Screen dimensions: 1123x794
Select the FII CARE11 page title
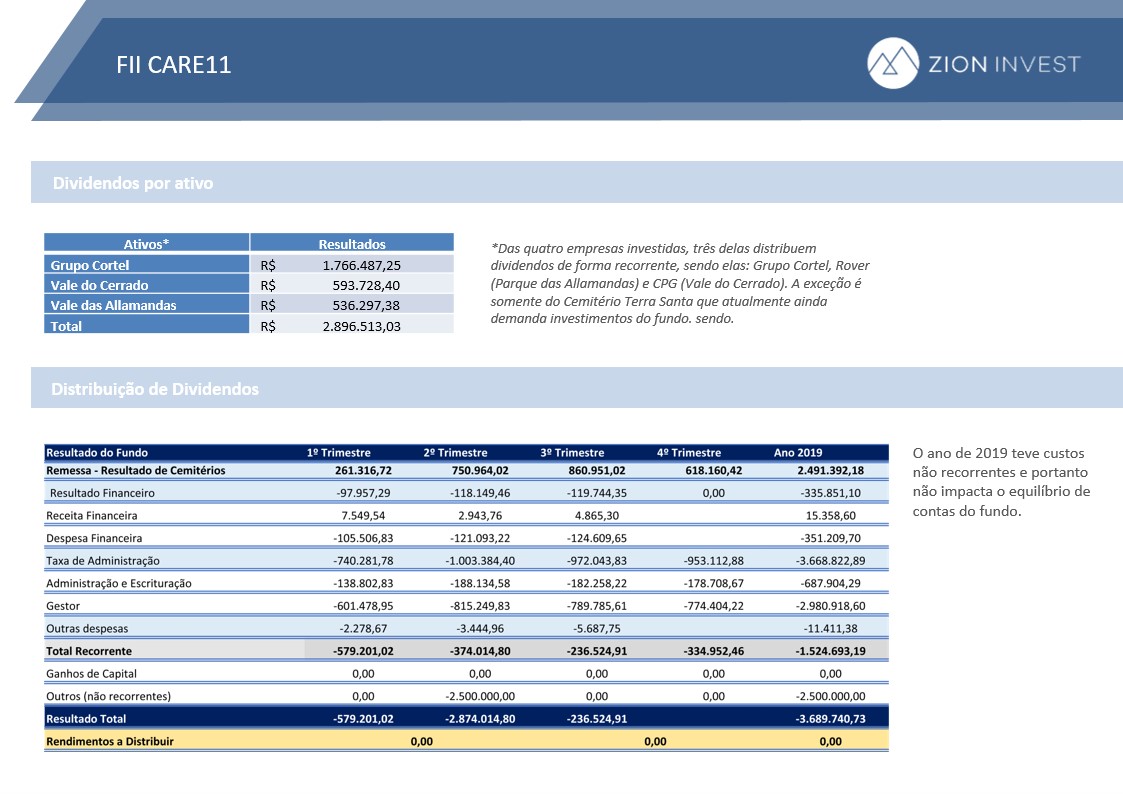click(174, 65)
